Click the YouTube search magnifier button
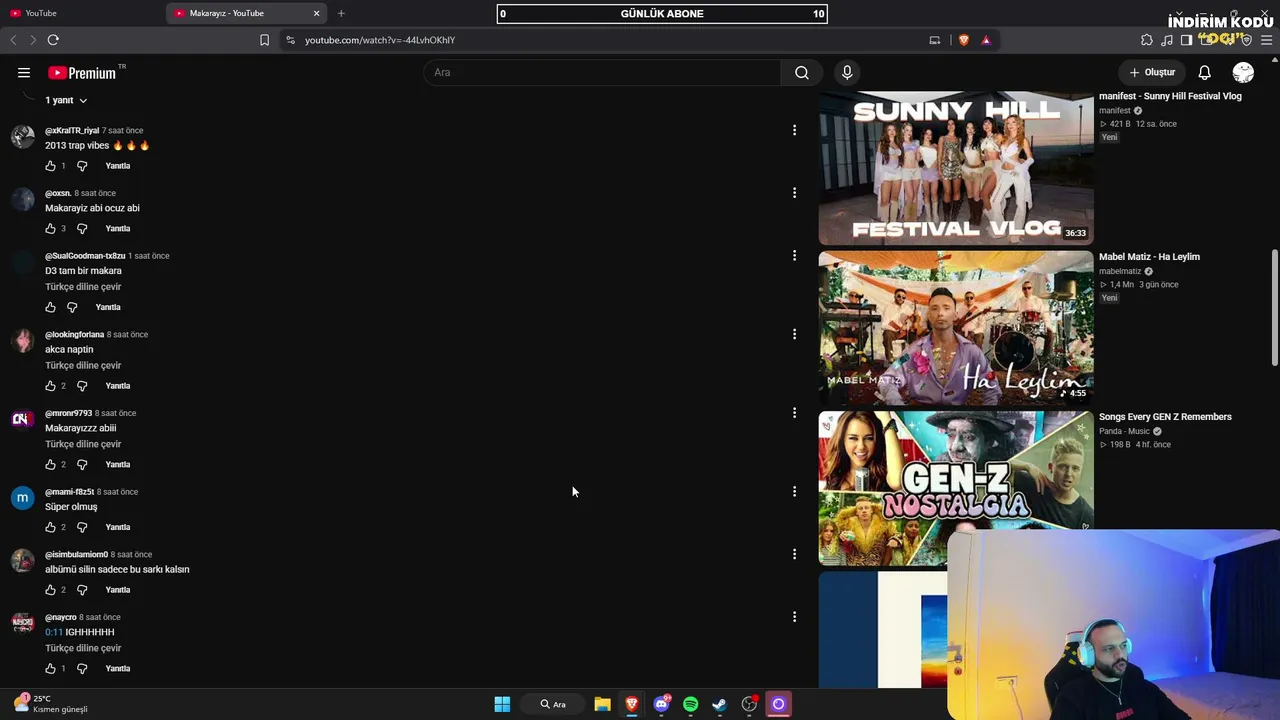 click(802, 72)
